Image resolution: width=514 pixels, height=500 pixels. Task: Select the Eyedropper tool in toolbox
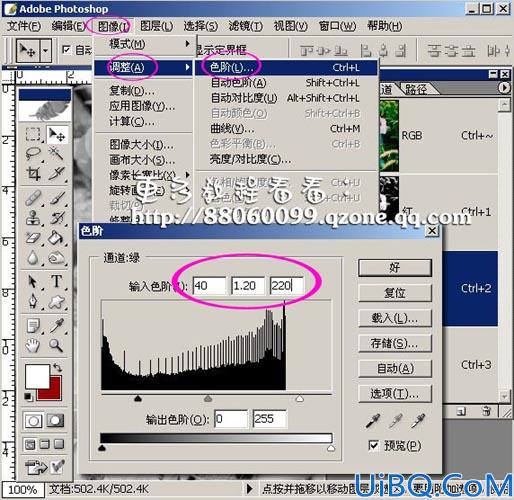coord(56,326)
